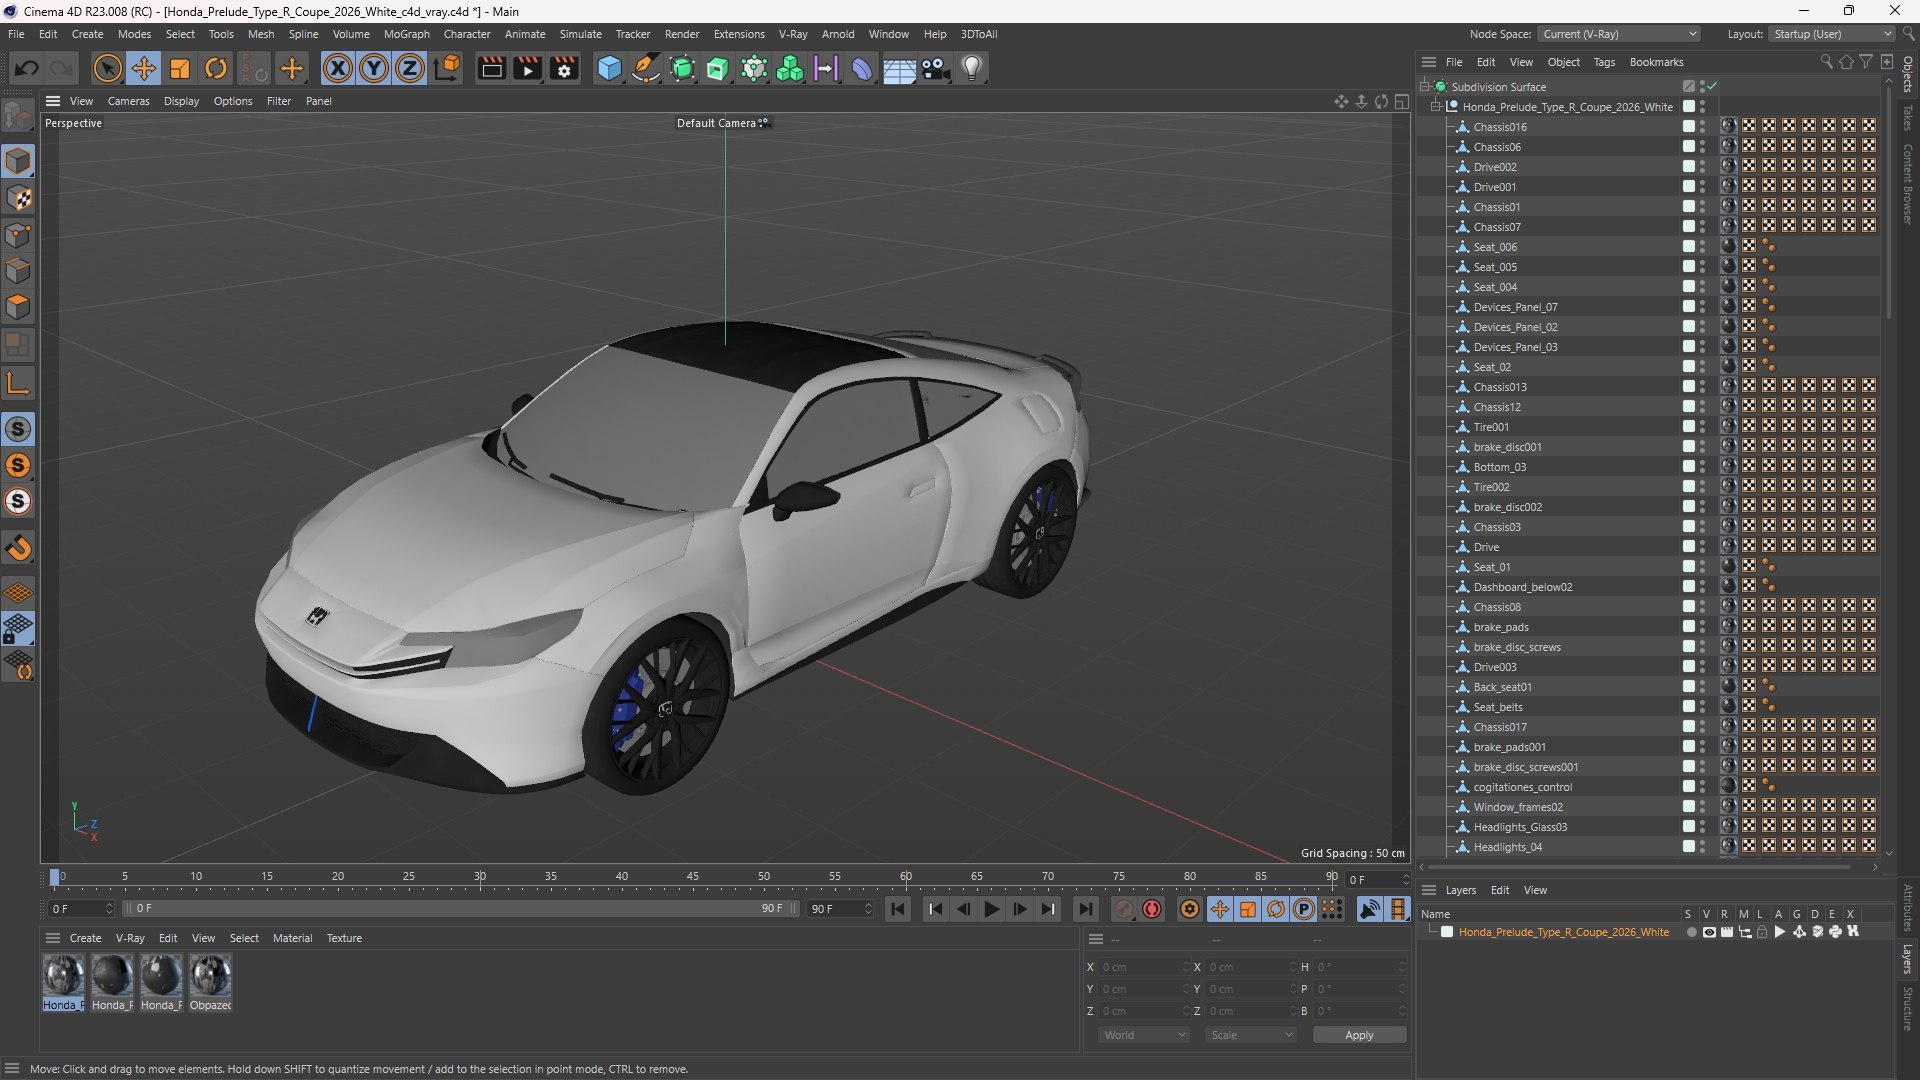The image size is (1920, 1080).
Task: Open the Spline Pen tool
Action: click(646, 68)
